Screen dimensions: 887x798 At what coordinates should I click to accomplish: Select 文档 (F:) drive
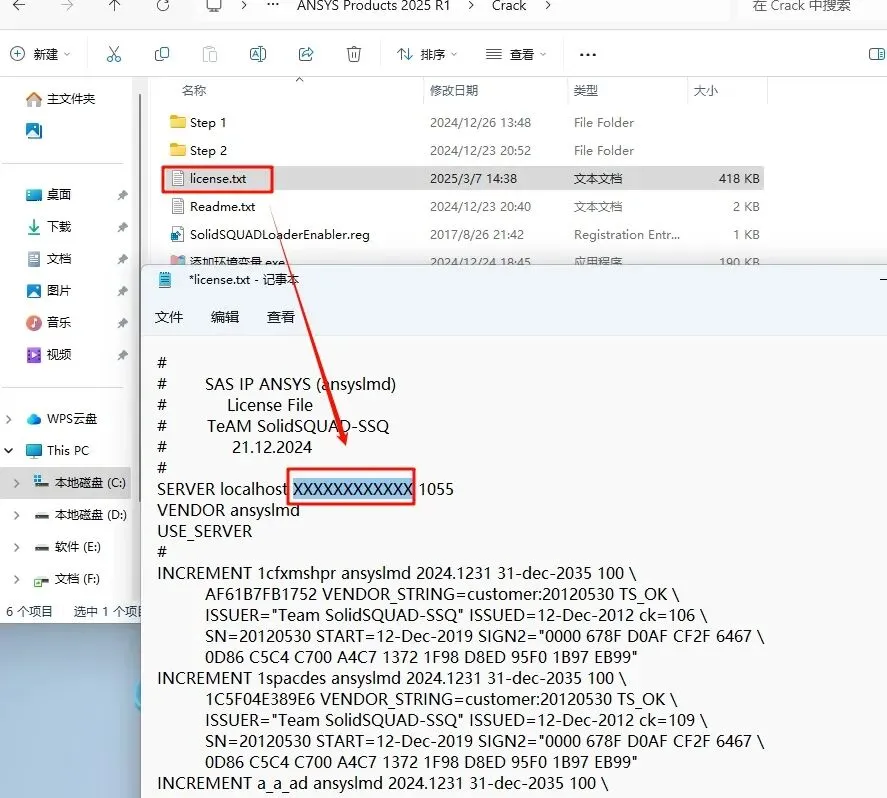[67, 579]
